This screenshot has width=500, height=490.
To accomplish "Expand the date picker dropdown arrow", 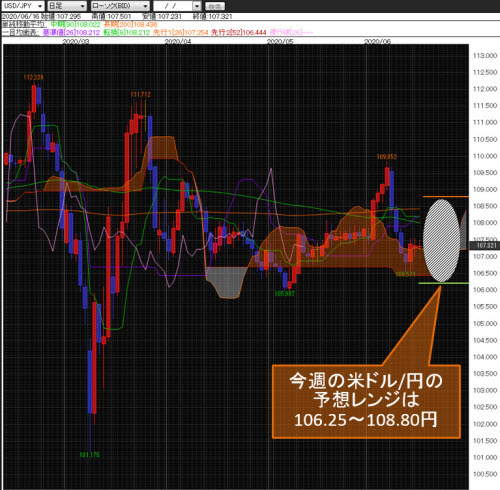I will [x=197, y=6].
